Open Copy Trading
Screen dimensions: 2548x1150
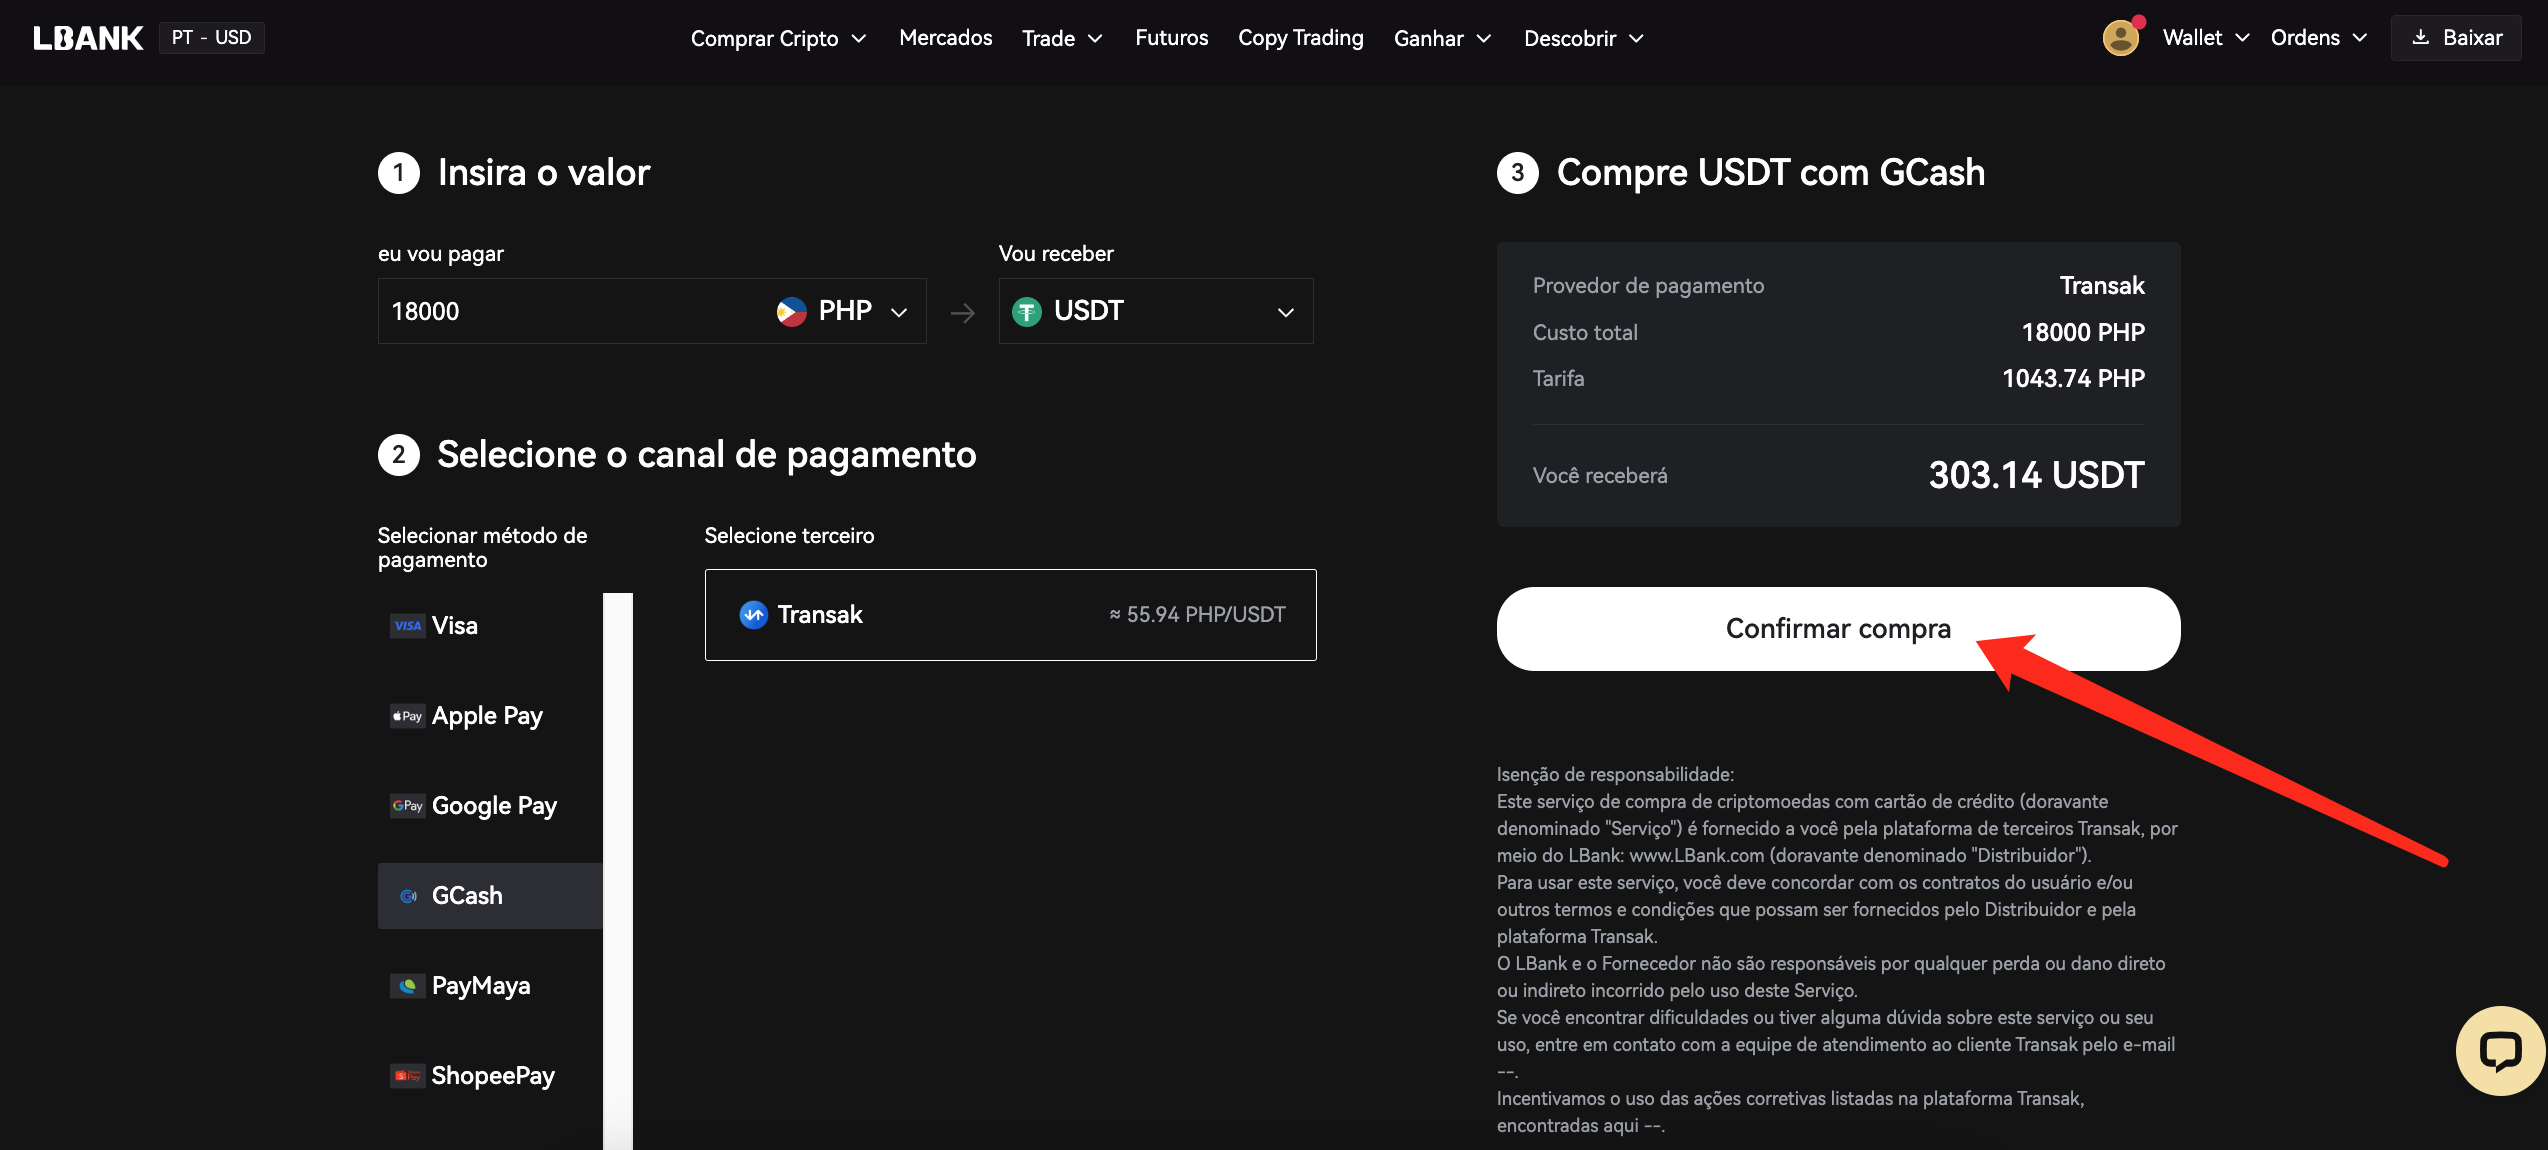(1300, 38)
